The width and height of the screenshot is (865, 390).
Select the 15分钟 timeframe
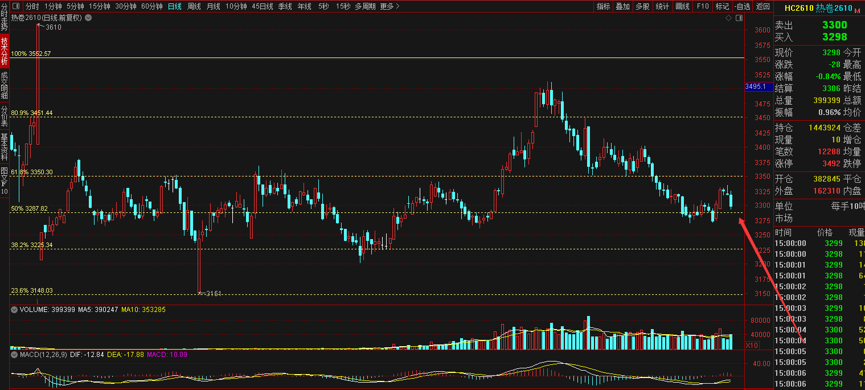pos(99,7)
